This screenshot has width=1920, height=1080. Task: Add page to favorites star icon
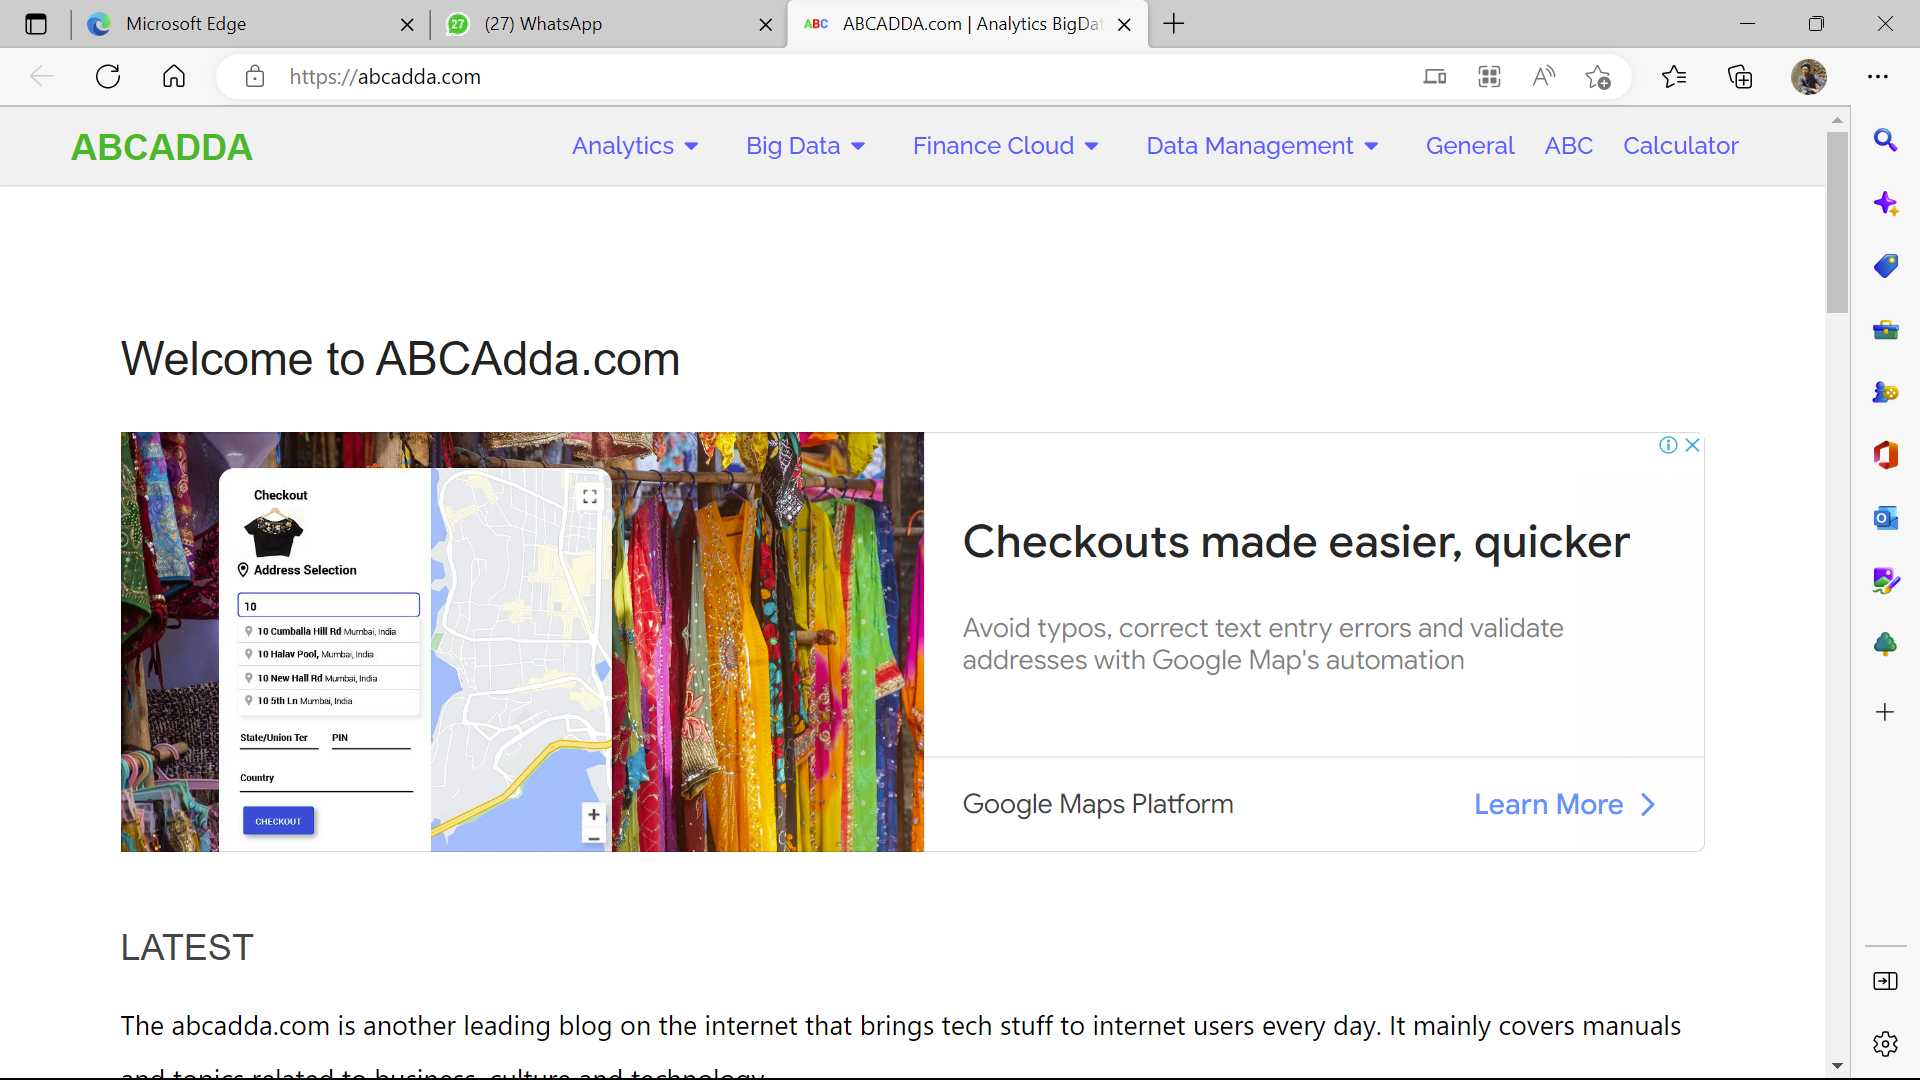coord(1598,76)
